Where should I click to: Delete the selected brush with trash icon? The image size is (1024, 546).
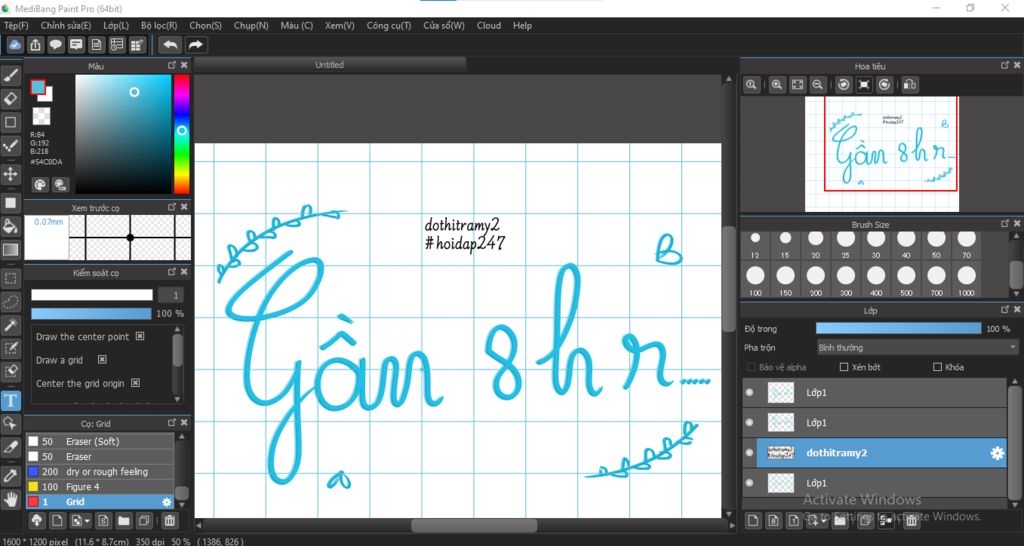click(x=169, y=521)
